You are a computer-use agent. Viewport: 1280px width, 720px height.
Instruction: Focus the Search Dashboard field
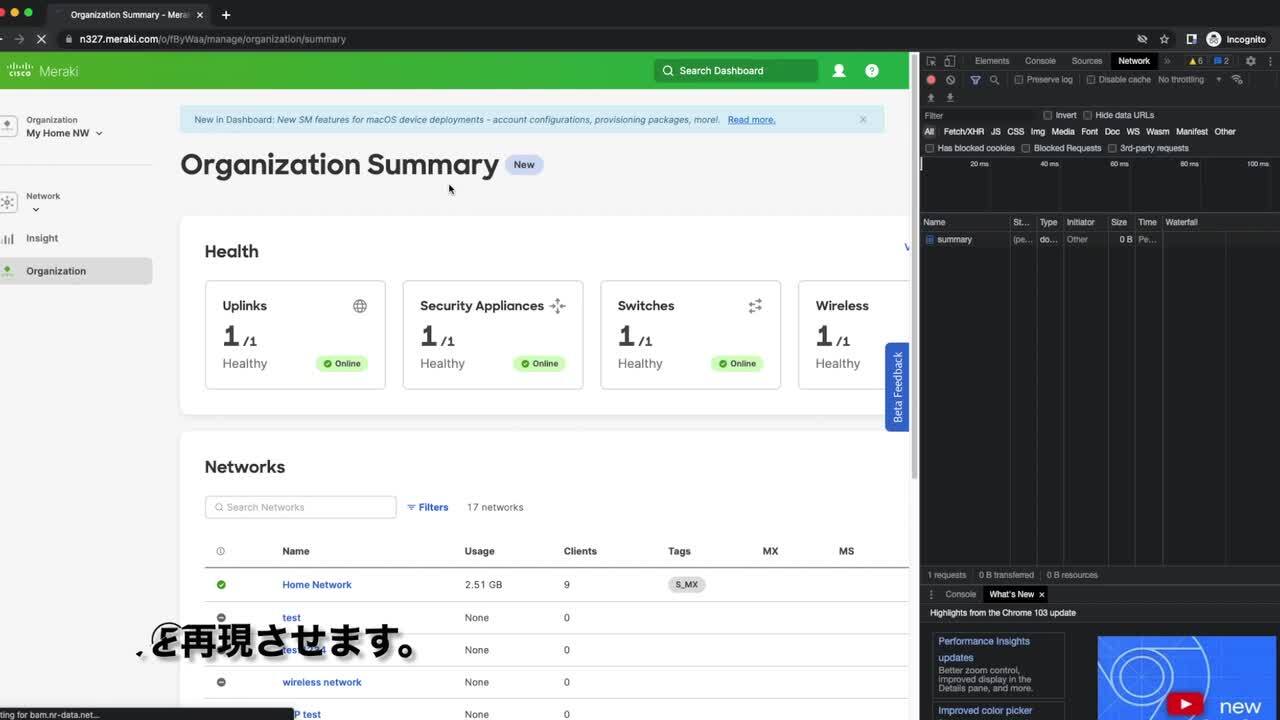[736, 71]
